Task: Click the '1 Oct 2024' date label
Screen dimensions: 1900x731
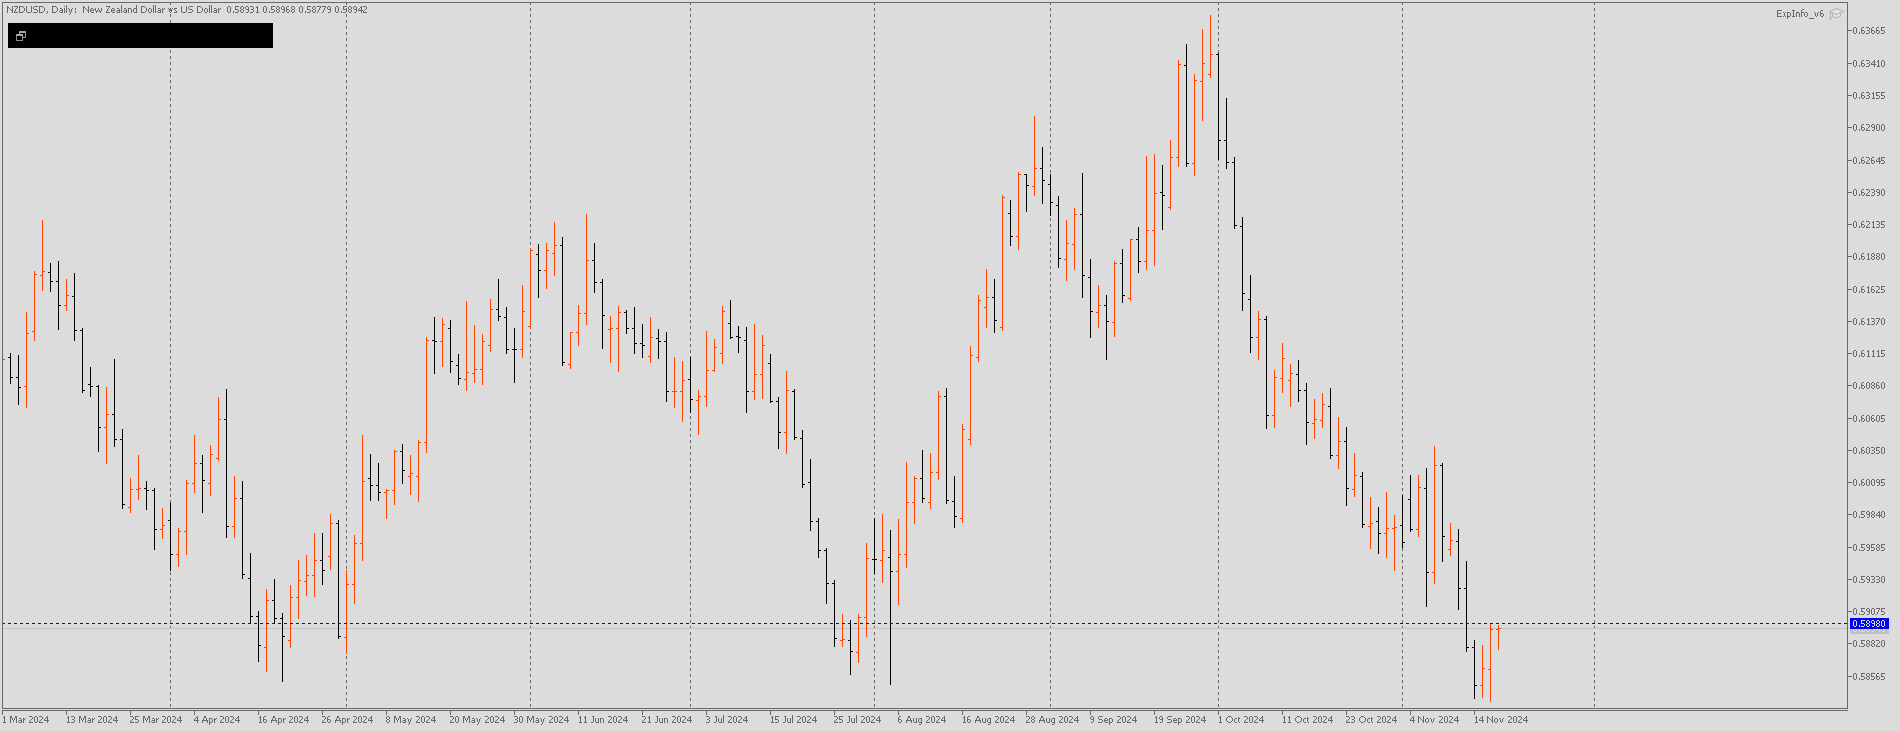Action: click(1241, 720)
